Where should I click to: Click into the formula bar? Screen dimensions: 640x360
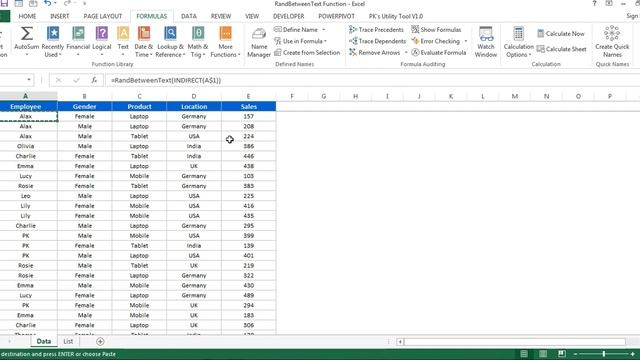tap(371, 80)
